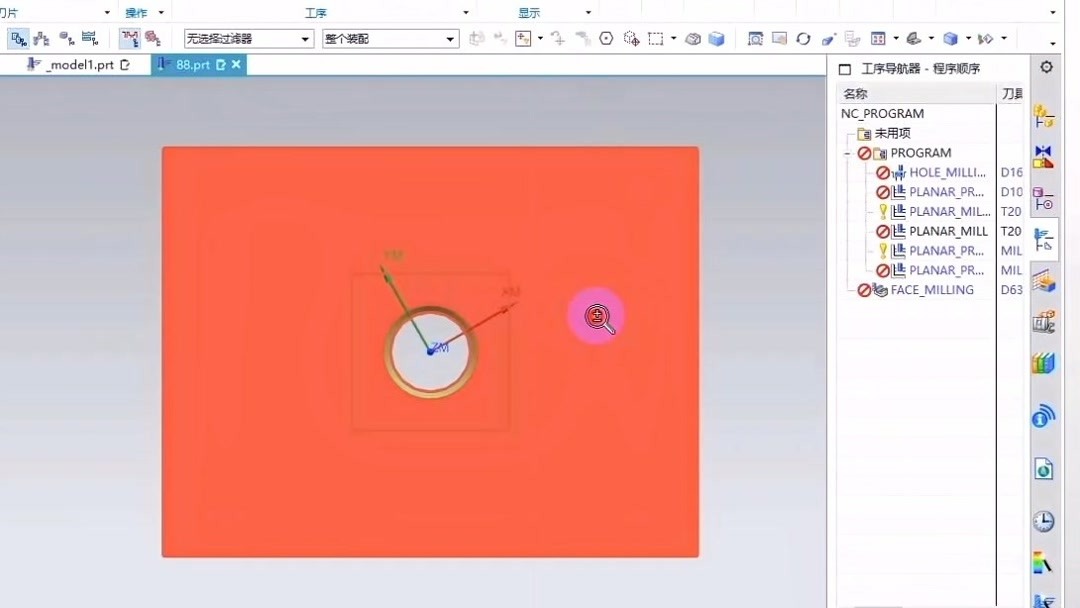Collapse the PROGRAM node in the Operation Navigator
This screenshot has height=608, width=1080.
click(x=846, y=152)
